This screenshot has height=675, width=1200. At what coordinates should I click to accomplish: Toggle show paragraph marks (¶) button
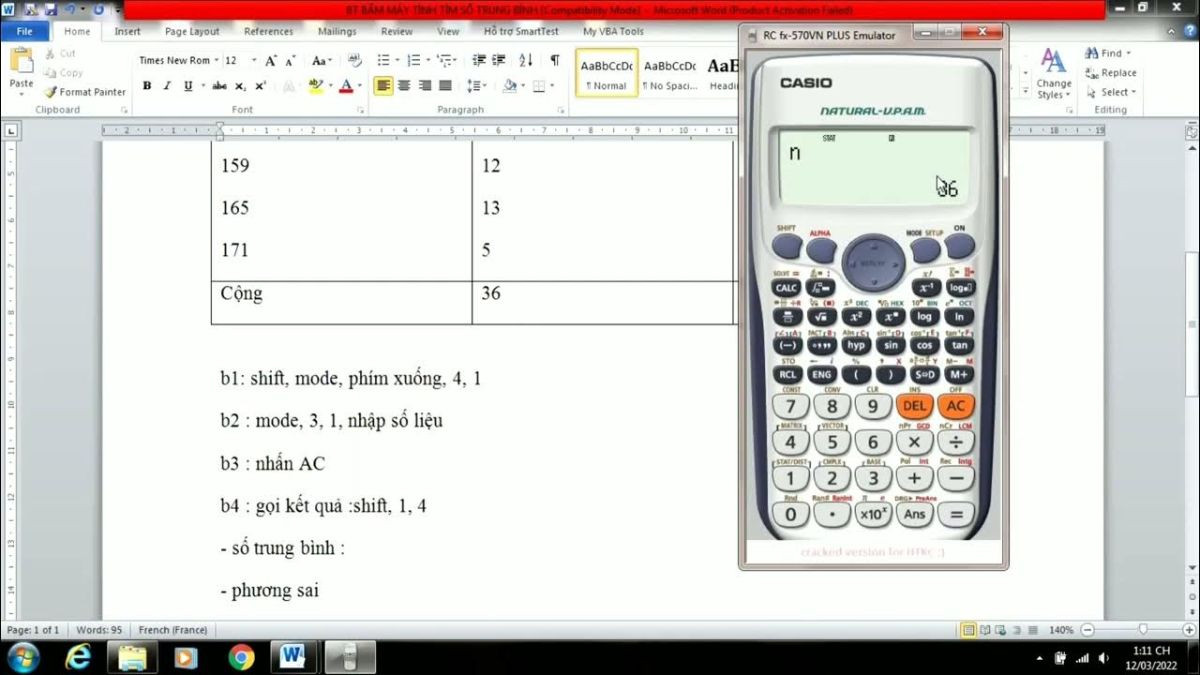coord(555,61)
